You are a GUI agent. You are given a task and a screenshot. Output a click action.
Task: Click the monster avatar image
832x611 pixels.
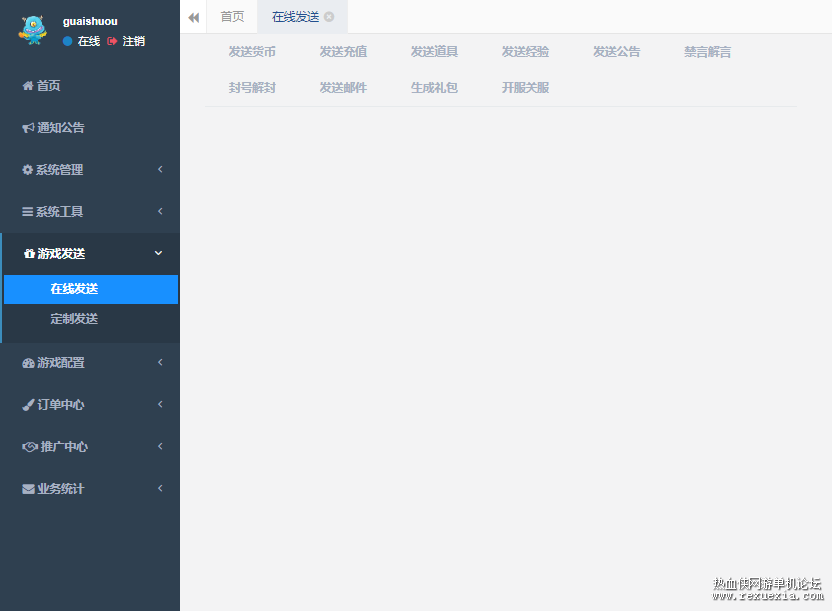(32, 30)
